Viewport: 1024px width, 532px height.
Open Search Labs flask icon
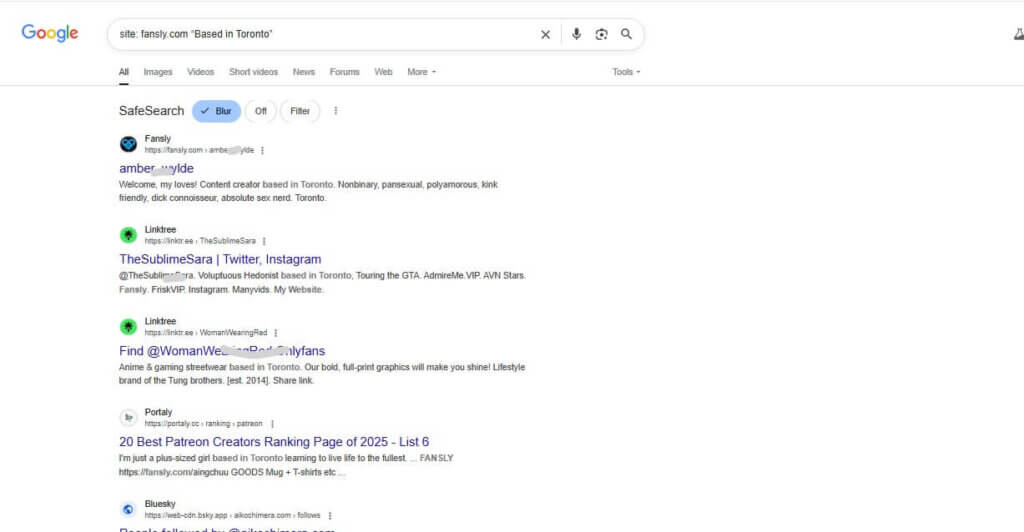pos(1018,34)
